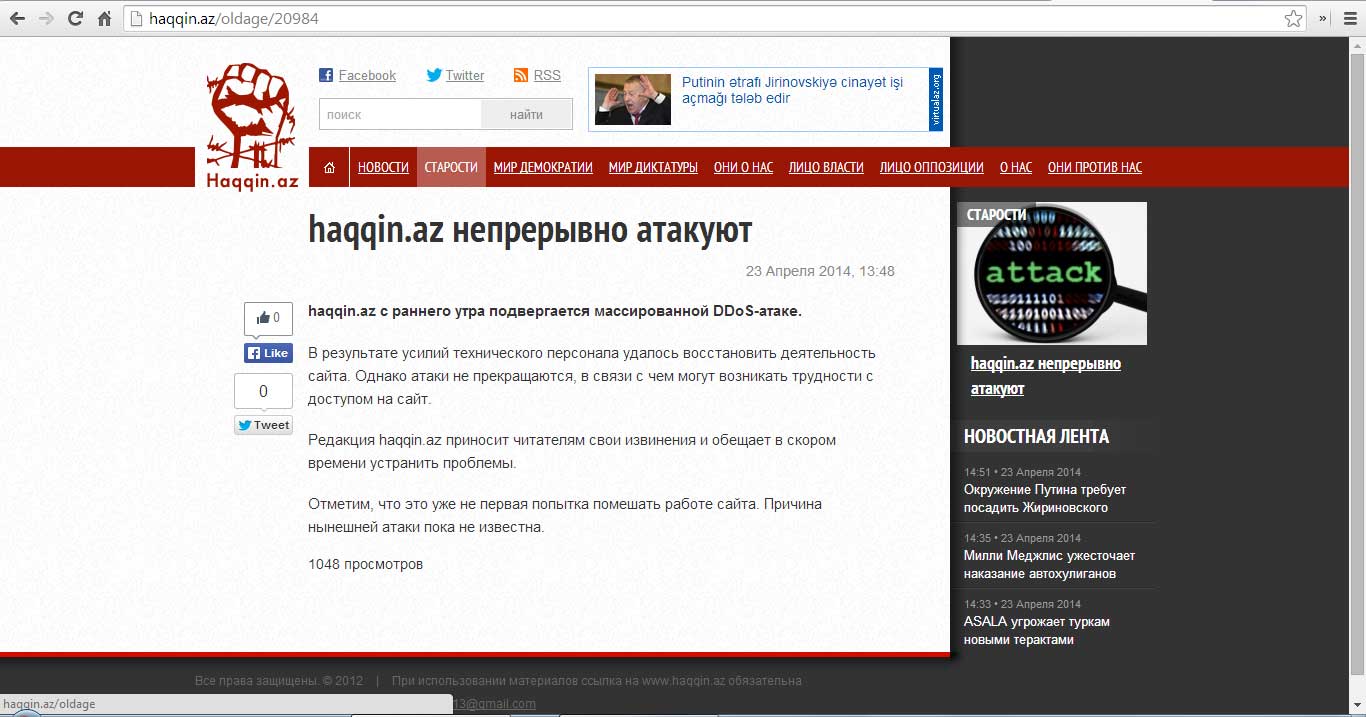Open the Twitter link in the header
The image size is (1366, 717).
click(x=465, y=75)
